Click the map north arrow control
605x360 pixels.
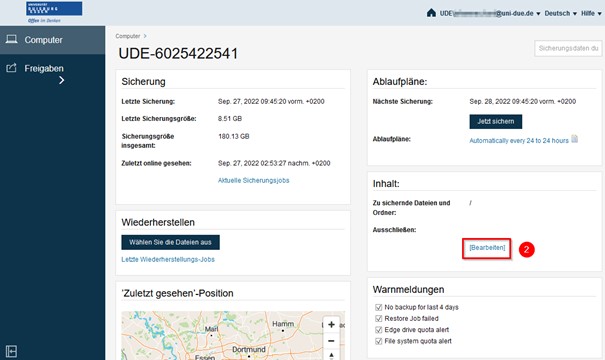tap(331, 355)
